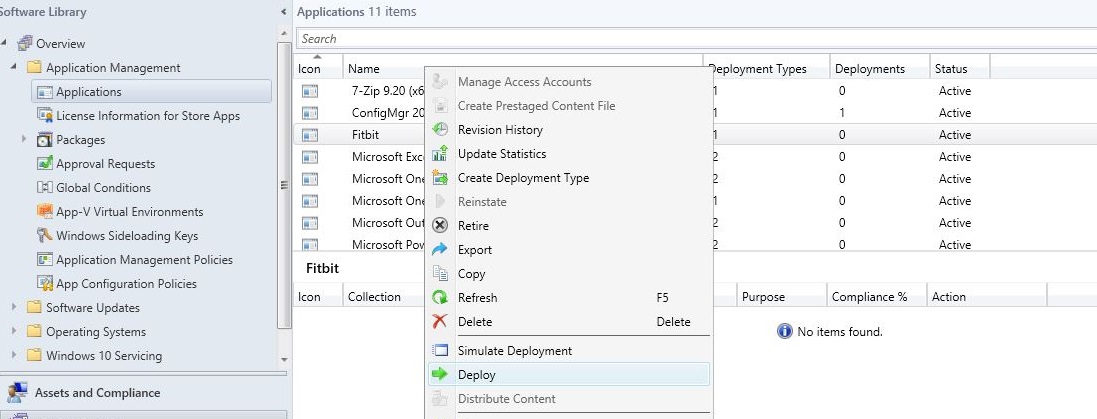Click the Operating Systems folder icon
The height and width of the screenshot is (419, 1097).
(x=34, y=332)
